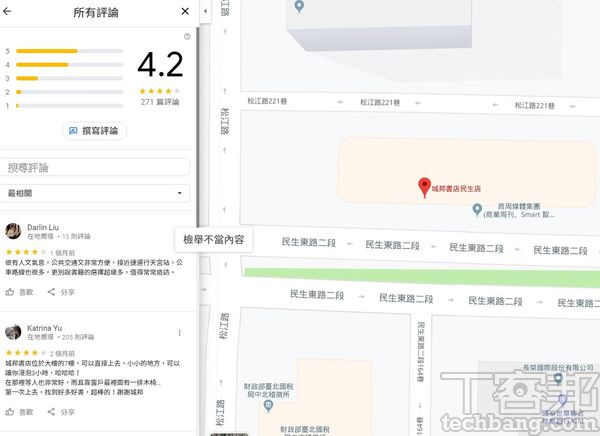This screenshot has height=436, width=600.
Task: Choose 檢舉不當內容 from the popup
Action: click(x=214, y=240)
